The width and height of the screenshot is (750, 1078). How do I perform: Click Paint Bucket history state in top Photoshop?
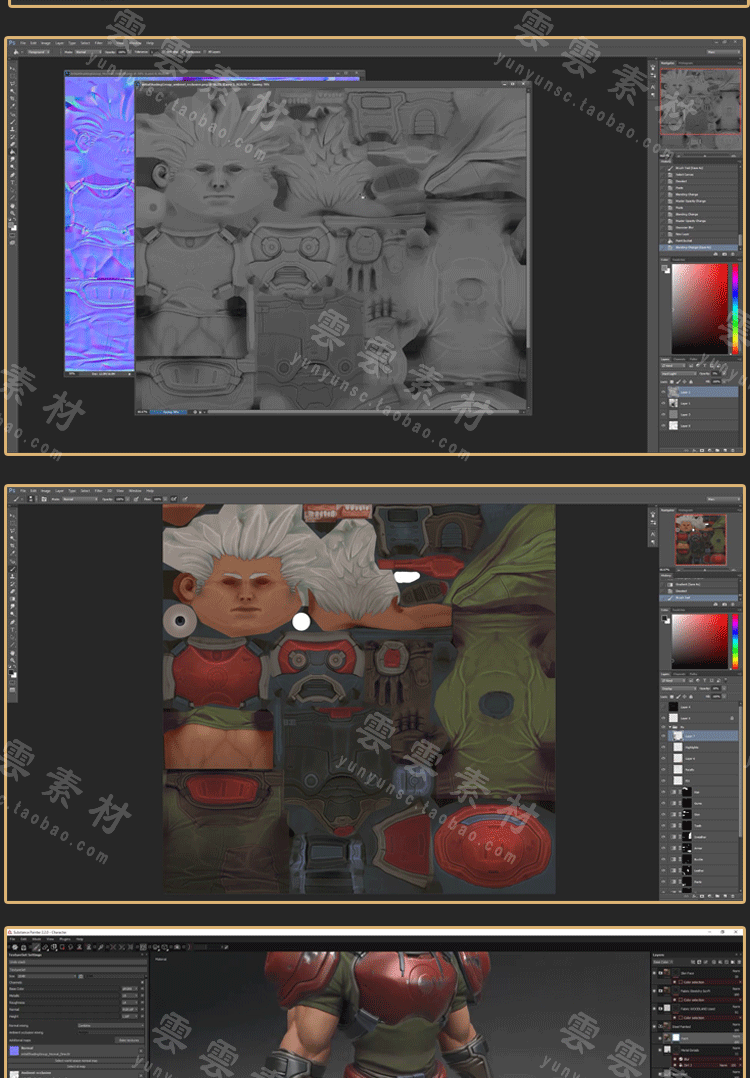[x=698, y=241]
